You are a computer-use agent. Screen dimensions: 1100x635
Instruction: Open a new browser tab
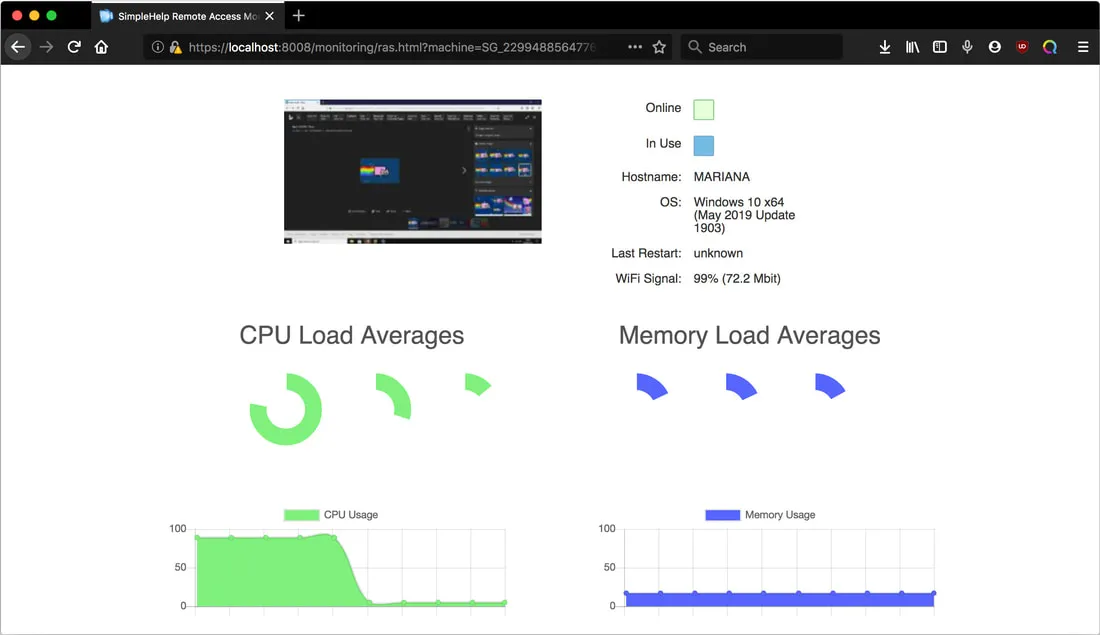click(x=298, y=15)
